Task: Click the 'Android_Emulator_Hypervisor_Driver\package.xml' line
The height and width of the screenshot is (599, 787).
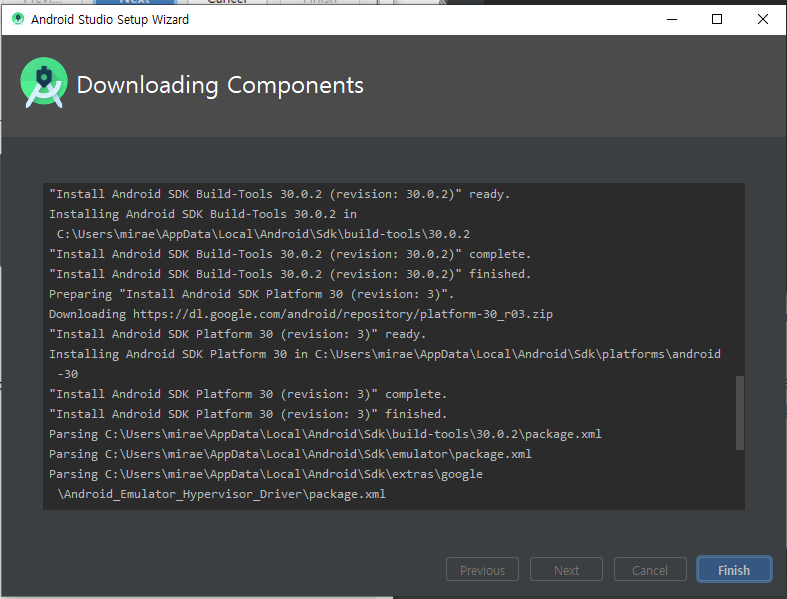Action: (x=221, y=494)
